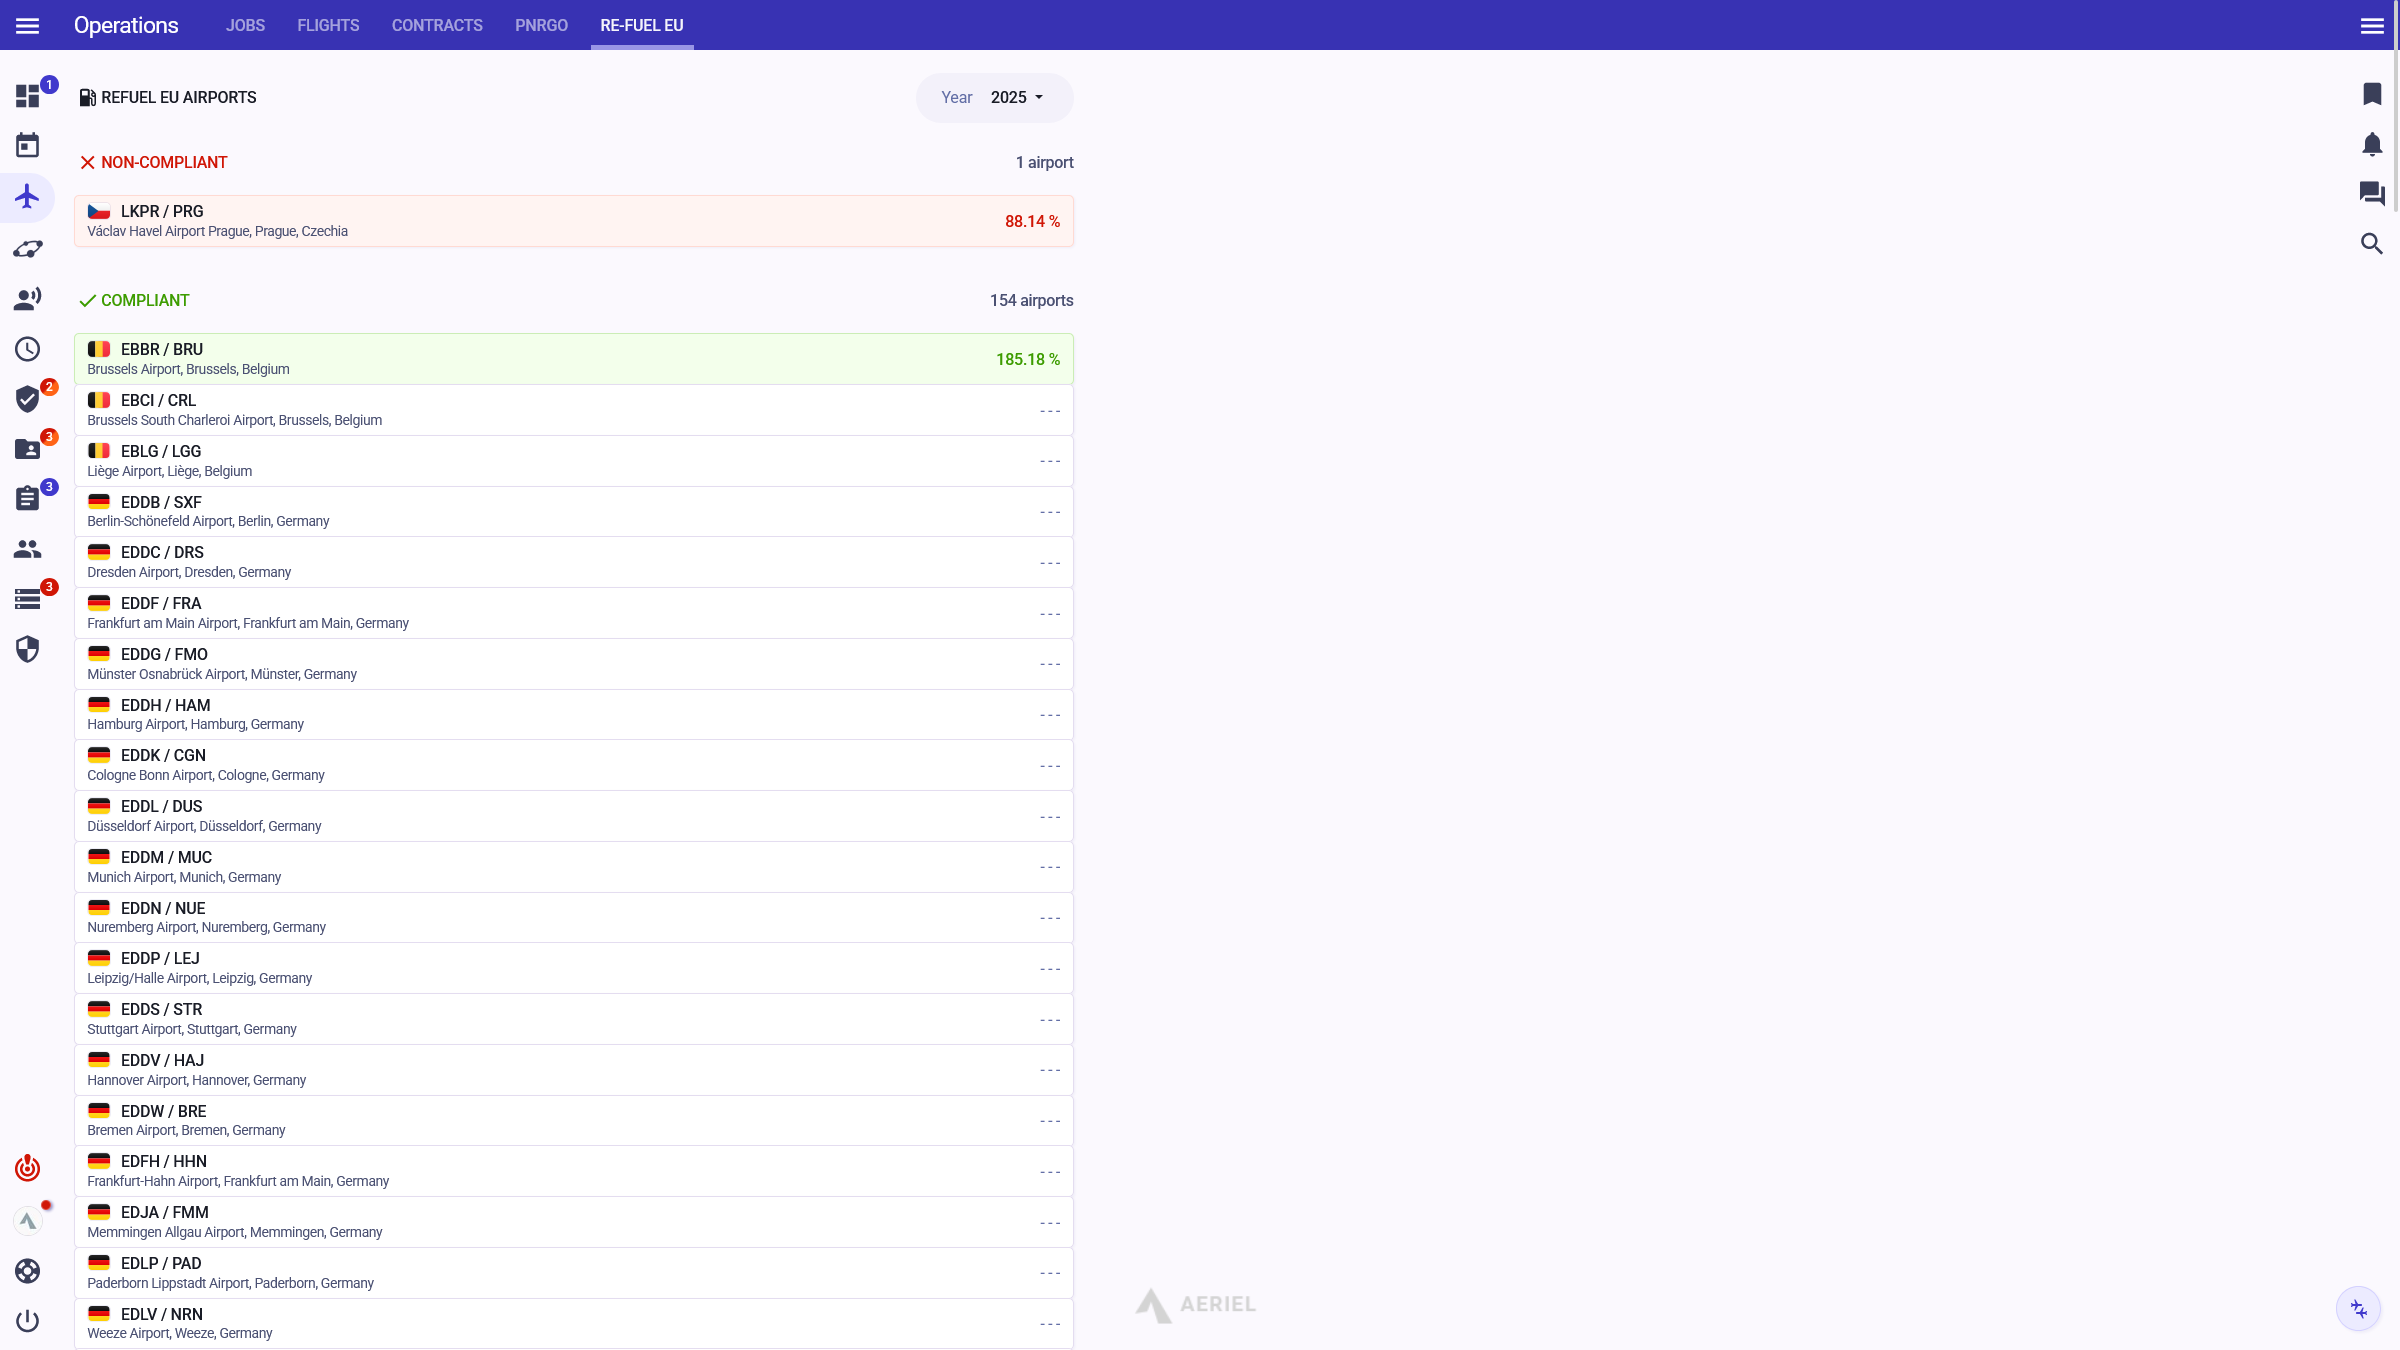This screenshot has width=2400, height=1350.
Task: Open the Year 2025 dropdown
Action: point(1016,98)
